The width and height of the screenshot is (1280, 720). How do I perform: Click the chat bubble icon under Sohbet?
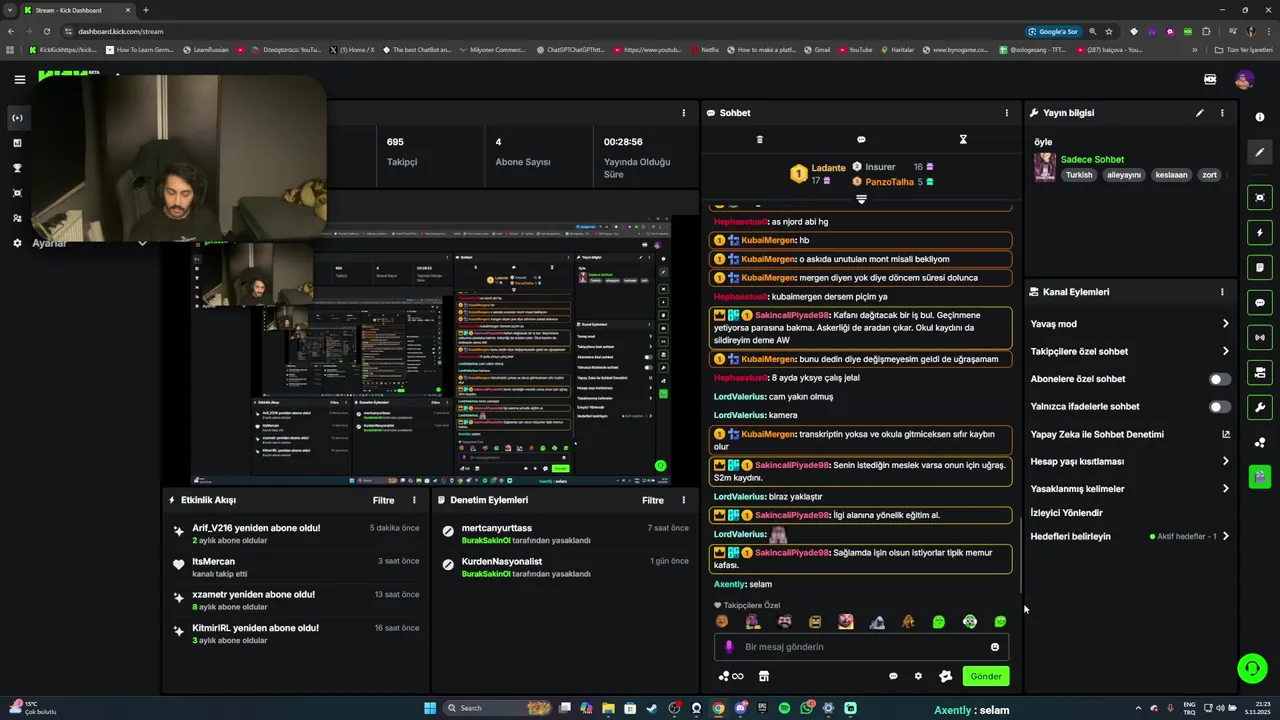click(861, 139)
